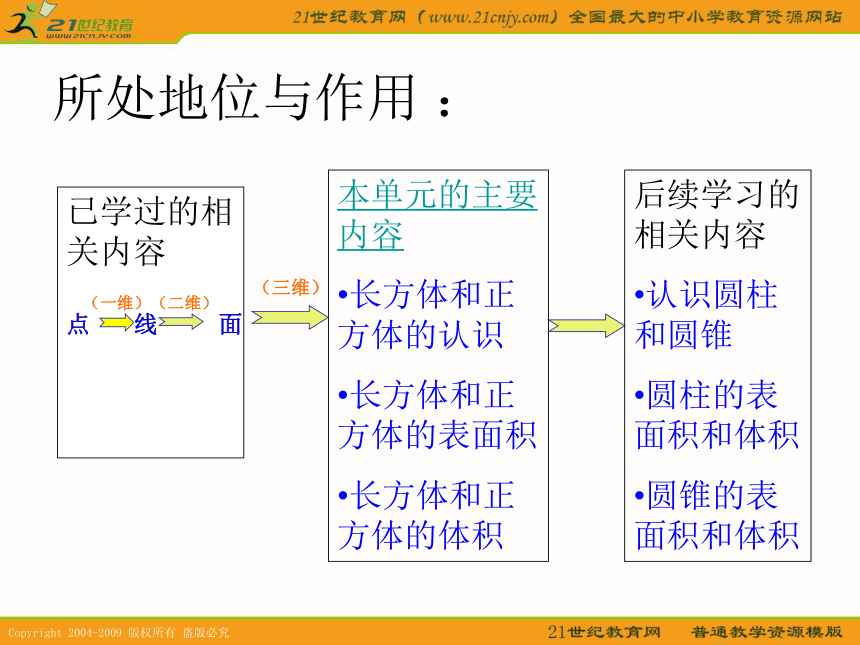Click the bullet 圆柱的表面积和体积
860x645 pixels.
pos(716,415)
